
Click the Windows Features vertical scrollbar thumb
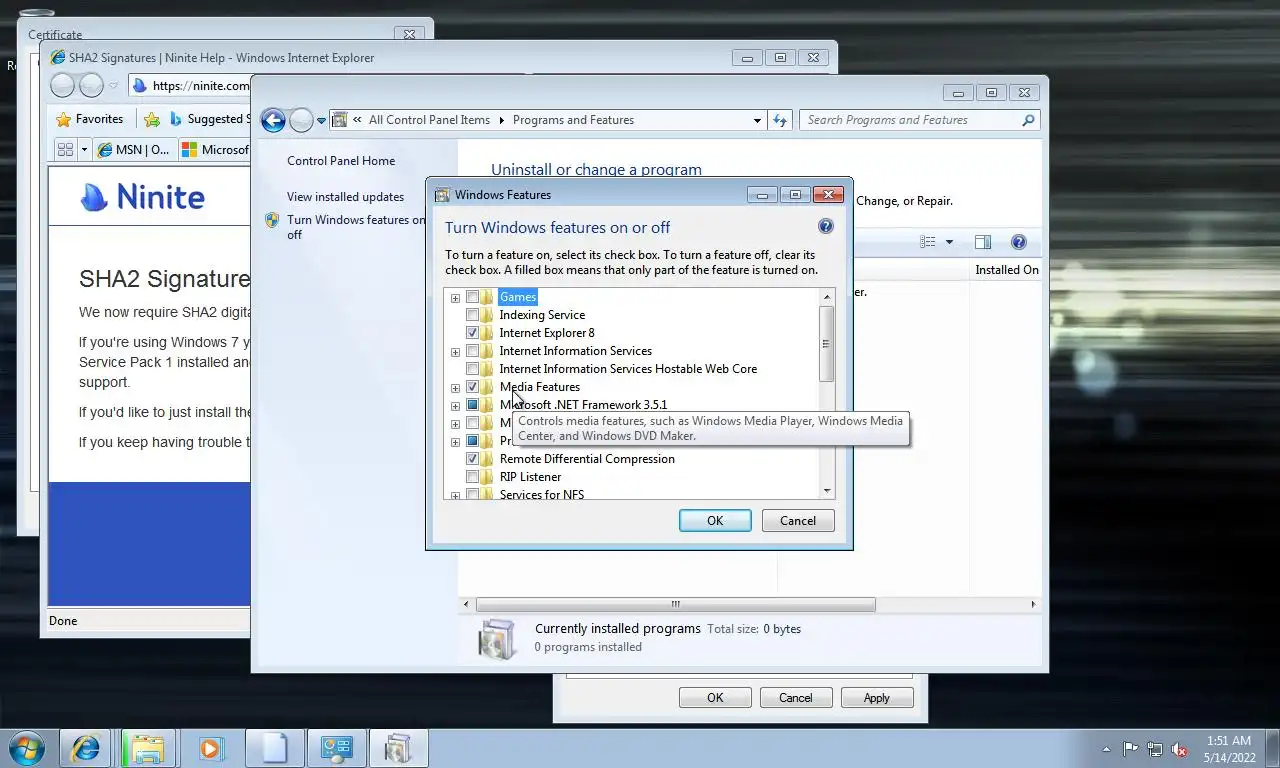[x=827, y=344]
